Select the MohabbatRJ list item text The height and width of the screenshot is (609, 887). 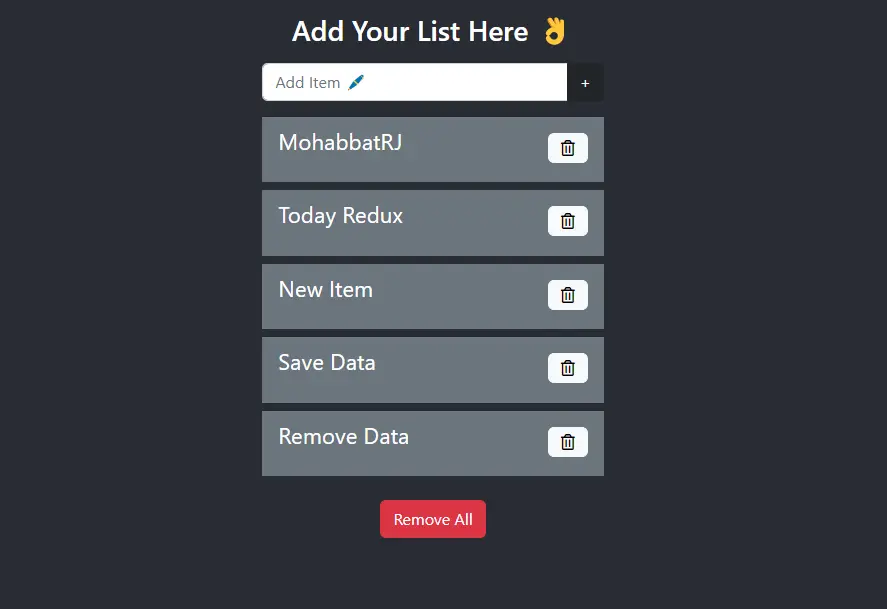coord(340,142)
